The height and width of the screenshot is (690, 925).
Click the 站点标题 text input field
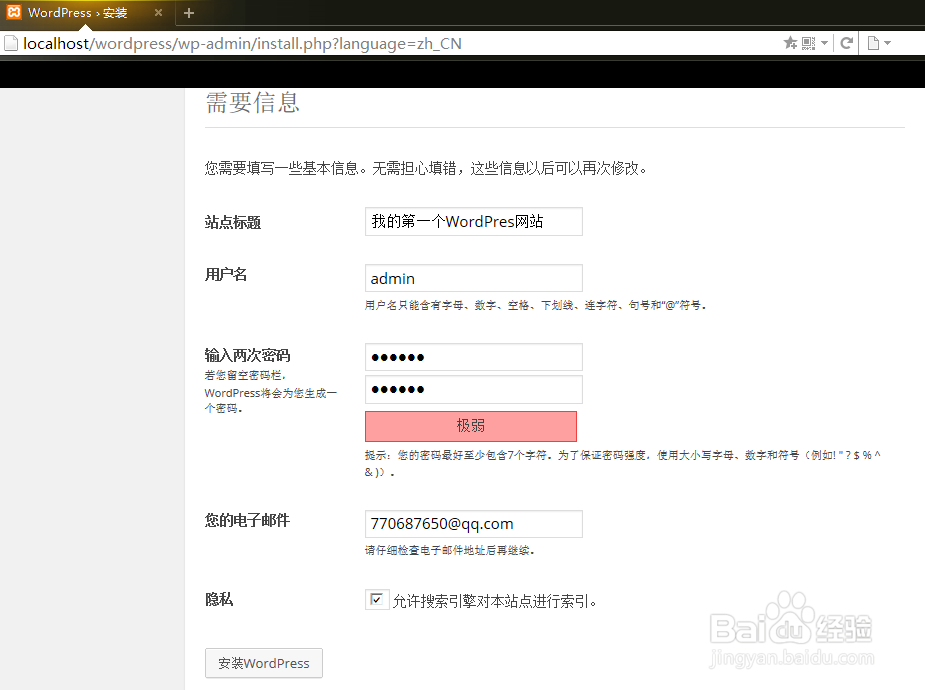(473, 221)
